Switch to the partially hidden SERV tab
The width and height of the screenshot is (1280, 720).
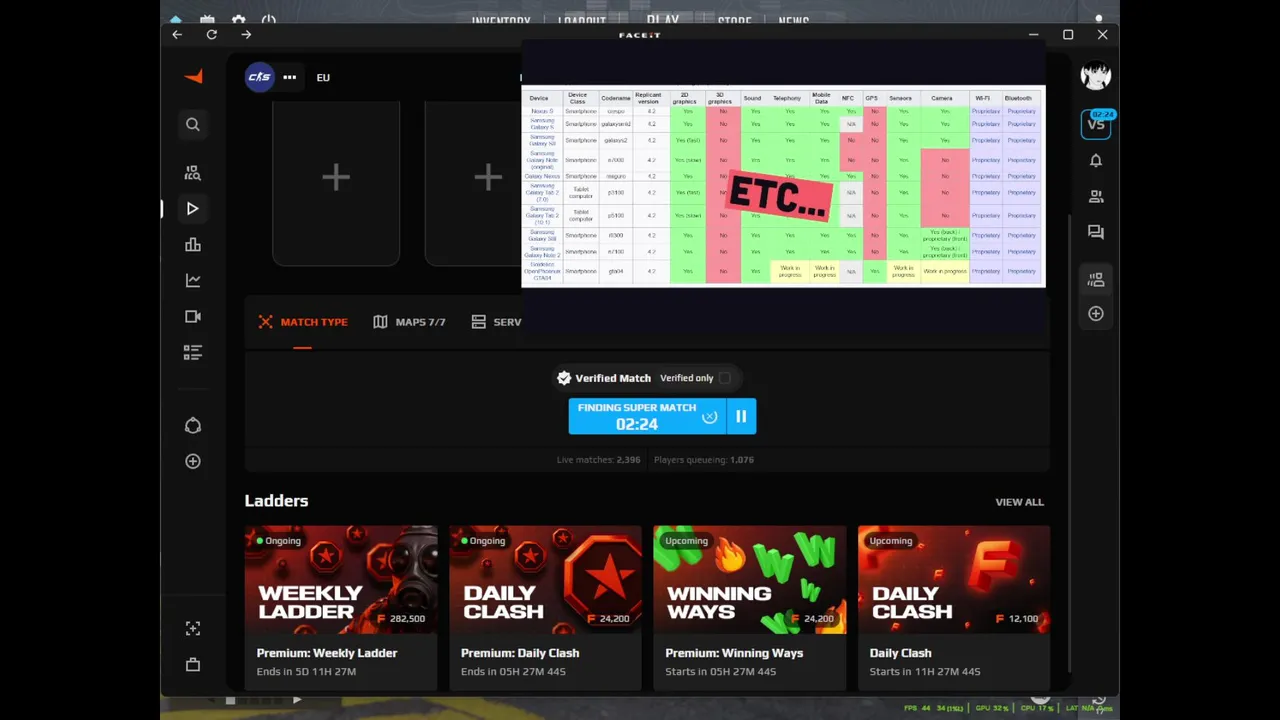click(x=496, y=322)
